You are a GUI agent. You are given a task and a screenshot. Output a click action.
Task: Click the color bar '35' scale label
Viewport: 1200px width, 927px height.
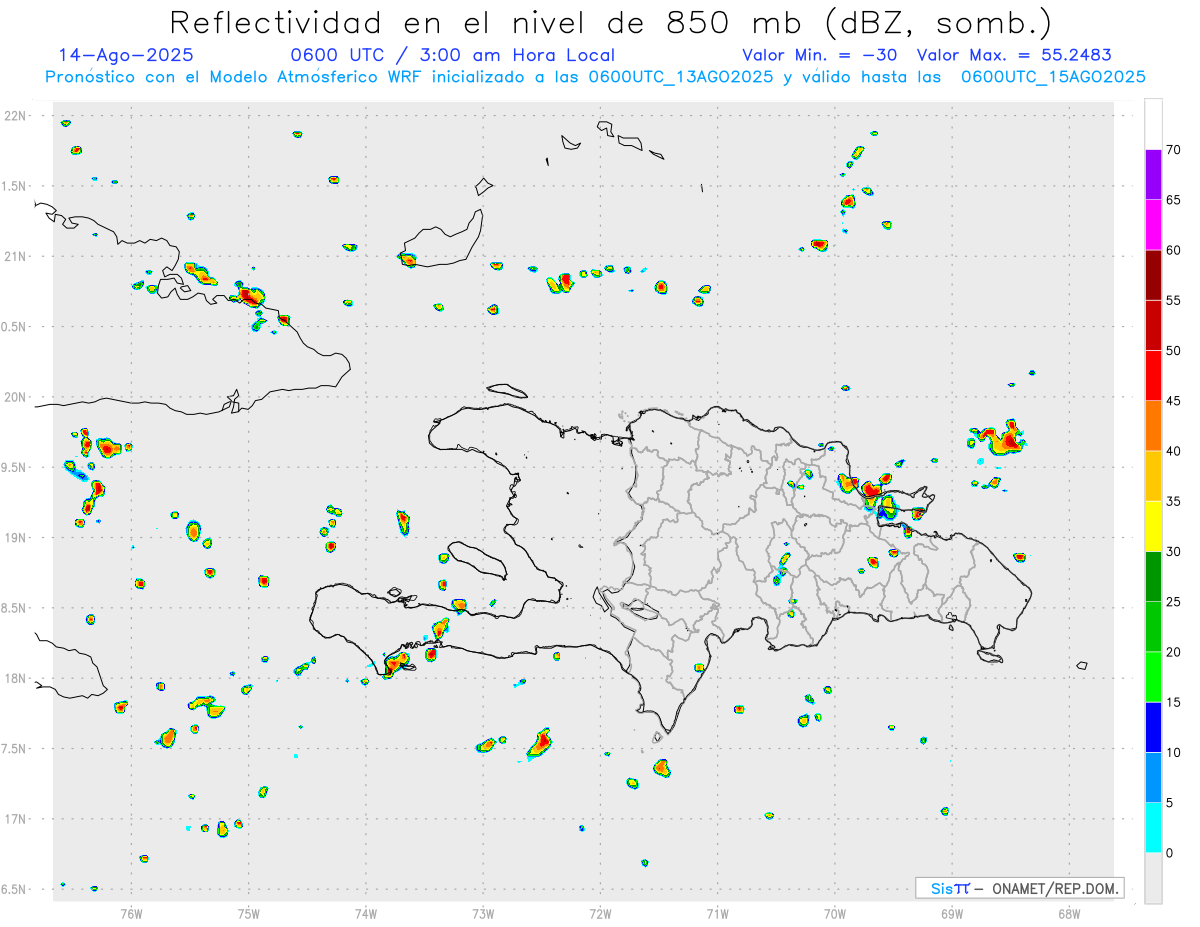click(1173, 501)
